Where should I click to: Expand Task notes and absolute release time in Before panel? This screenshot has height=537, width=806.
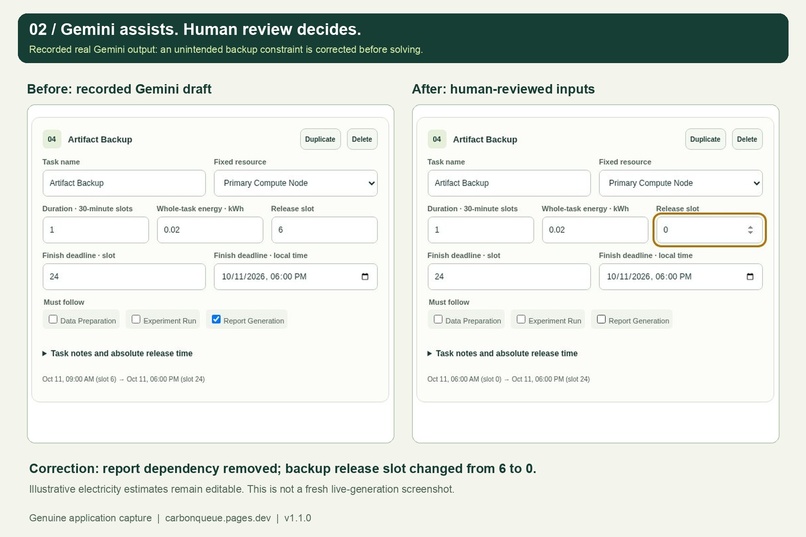pos(117,354)
